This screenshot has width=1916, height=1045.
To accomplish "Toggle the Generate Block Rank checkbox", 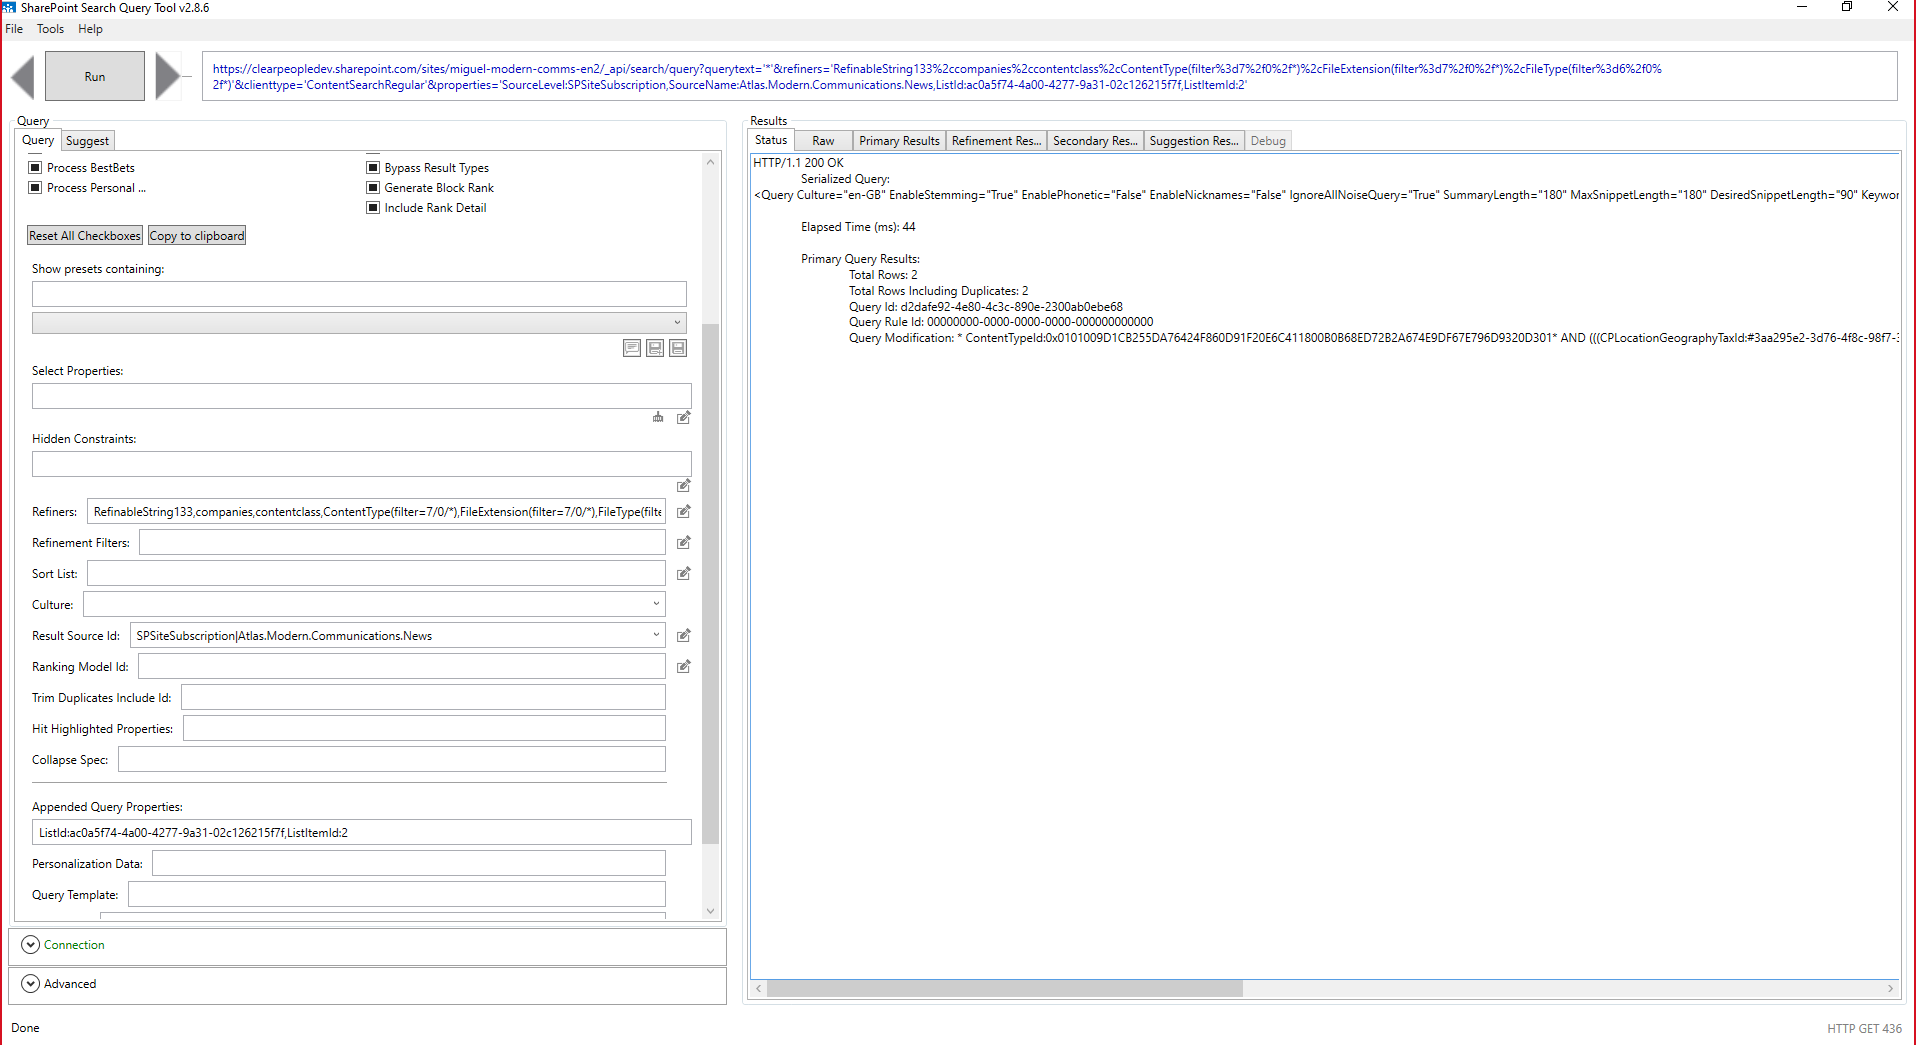I will point(373,187).
